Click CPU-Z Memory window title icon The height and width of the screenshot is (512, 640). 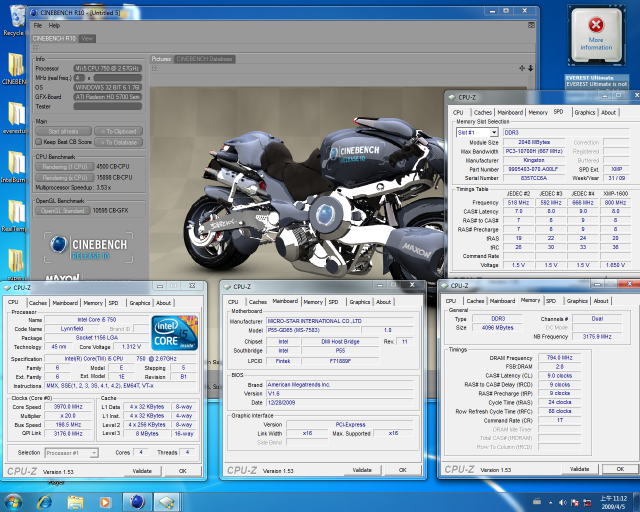click(x=444, y=285)
